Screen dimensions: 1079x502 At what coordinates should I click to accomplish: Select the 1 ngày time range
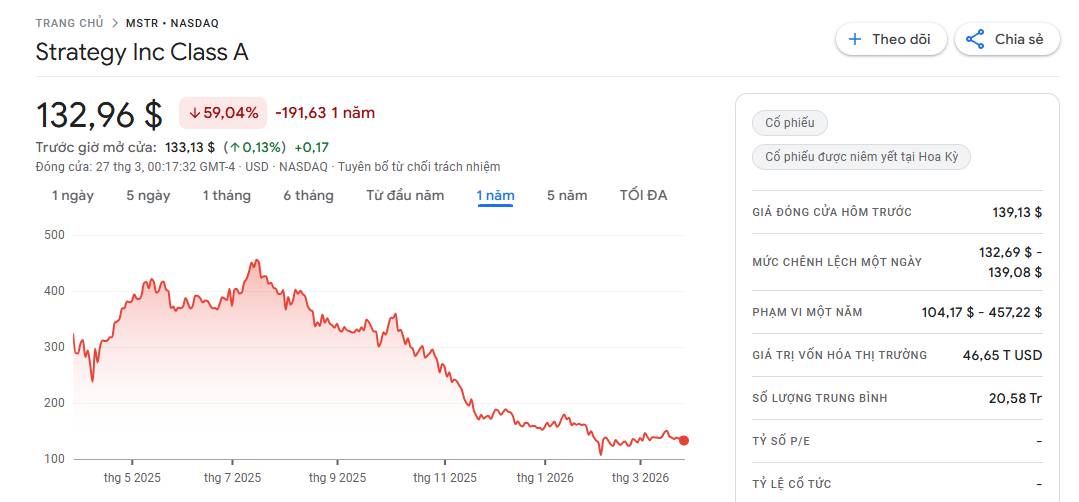(x=73, y=195)
